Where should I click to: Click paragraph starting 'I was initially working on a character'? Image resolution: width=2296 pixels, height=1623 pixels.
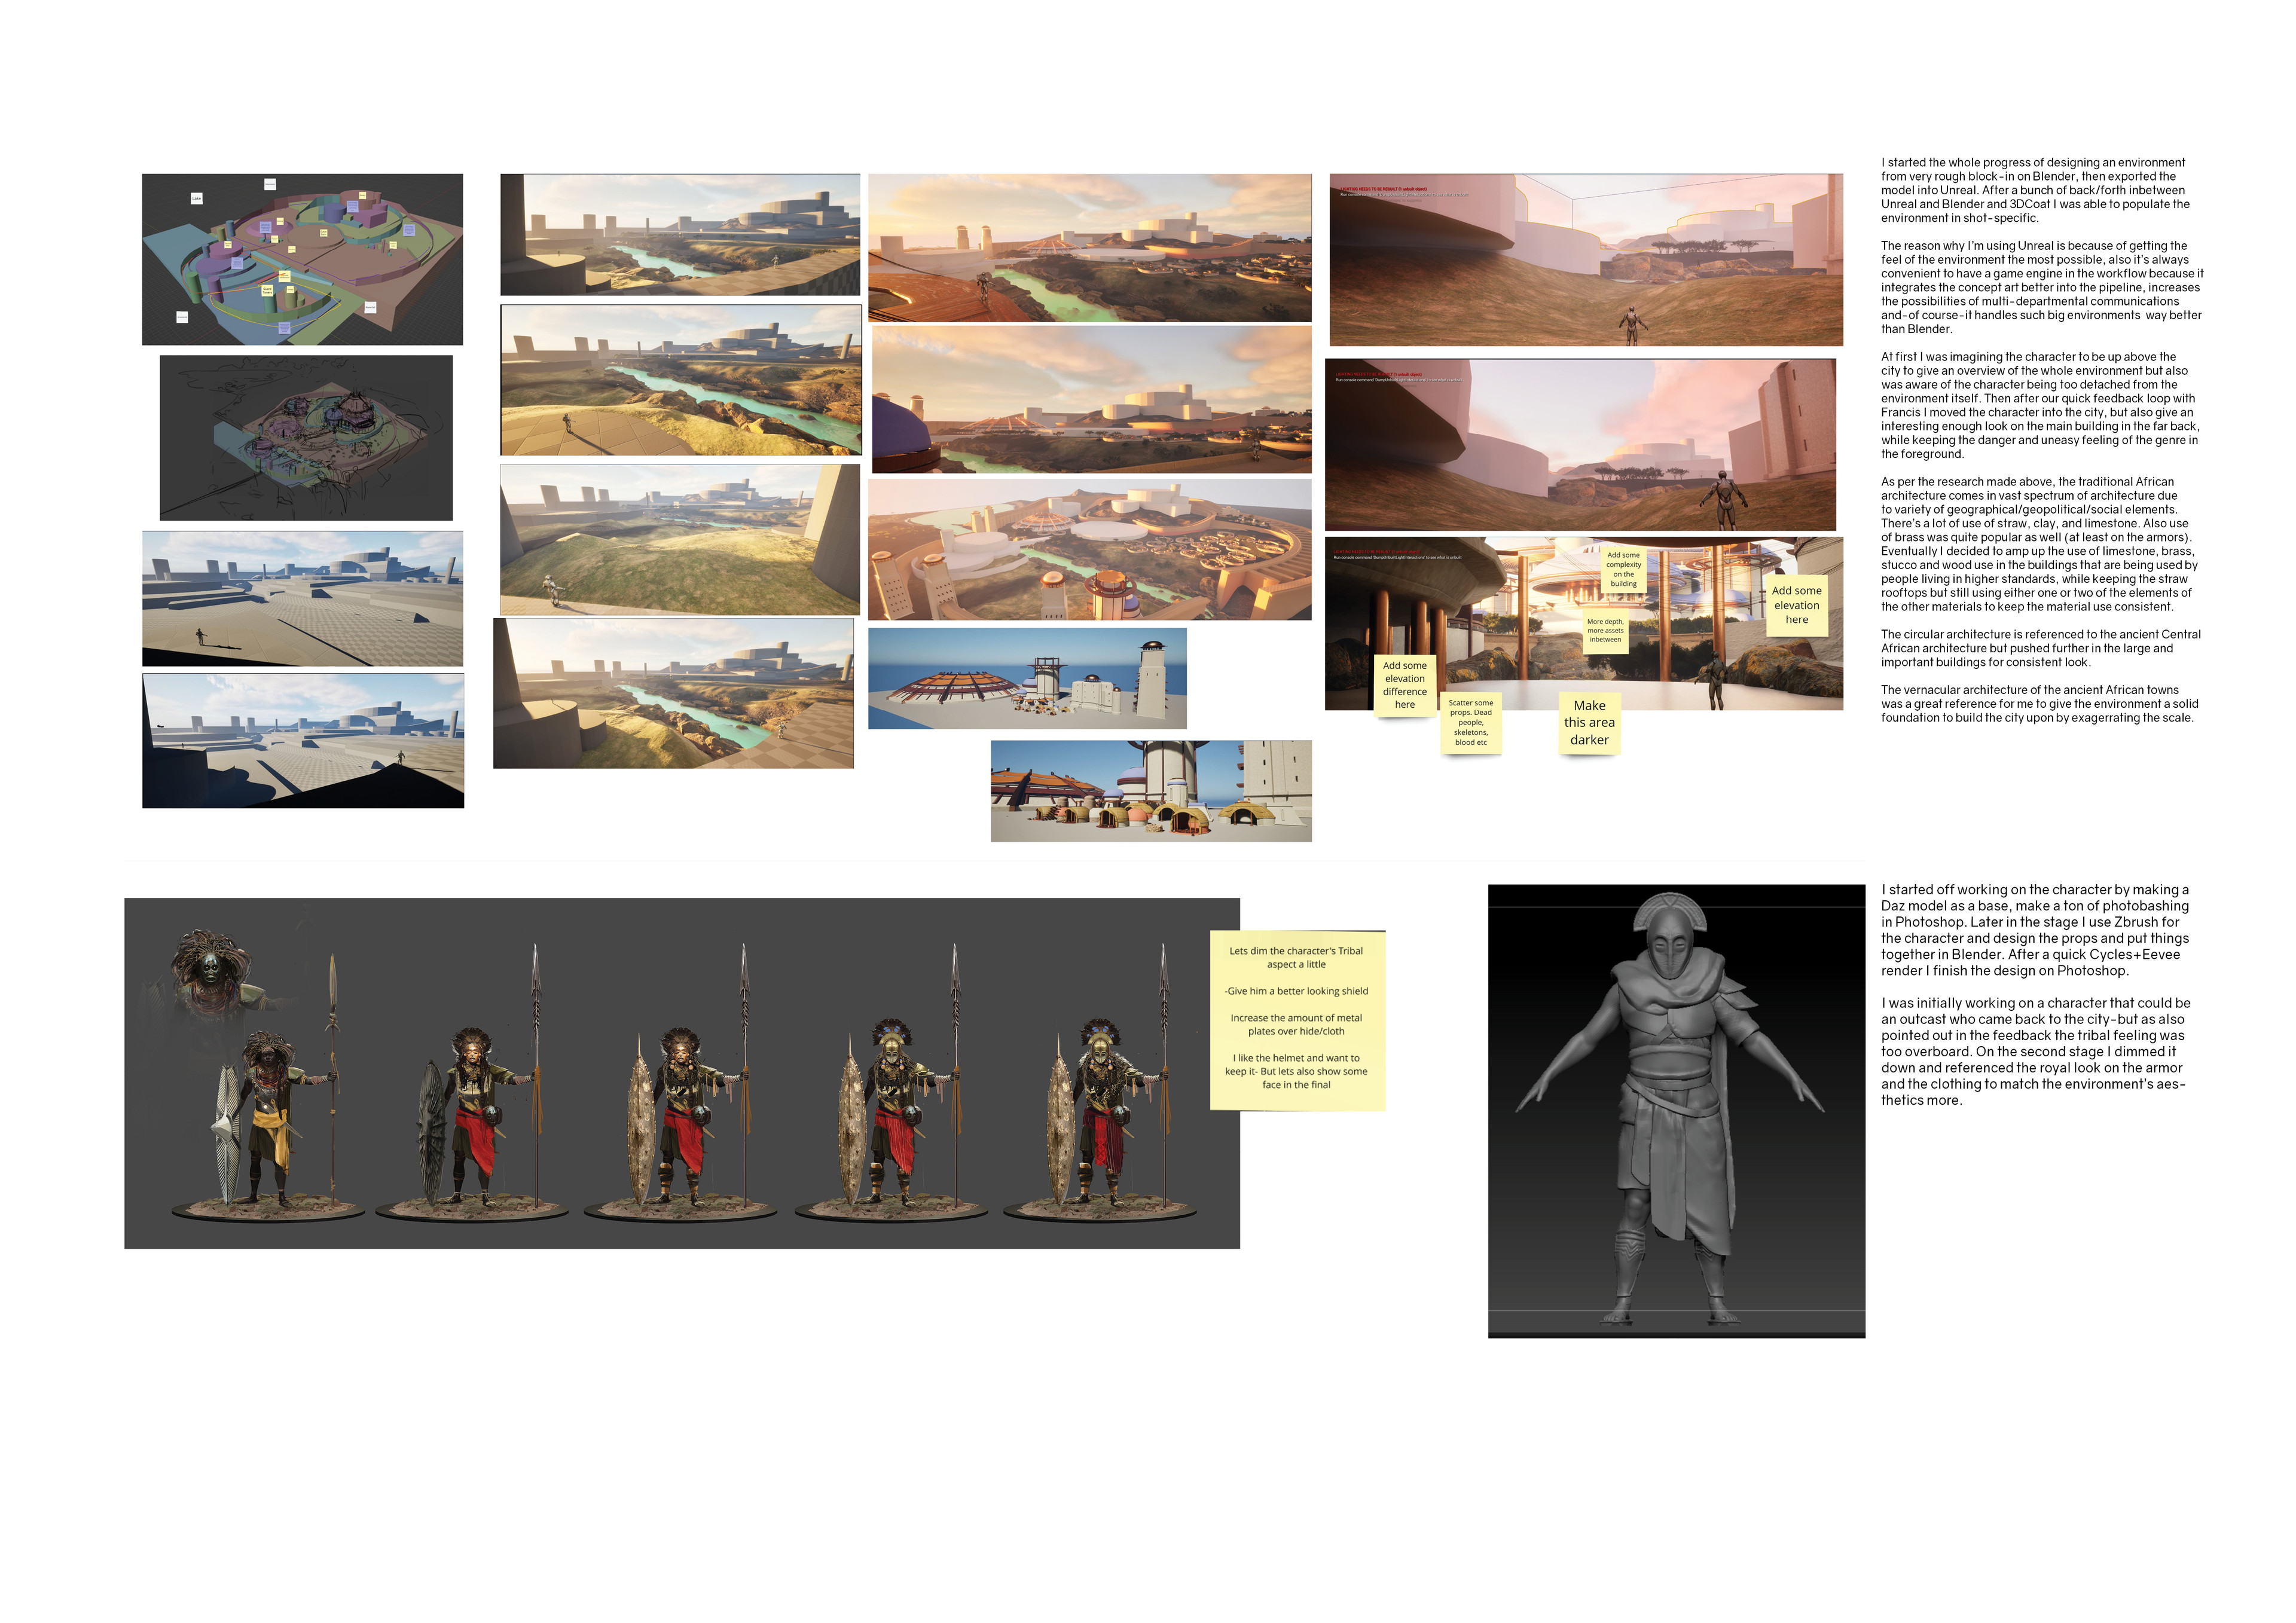click(x=2035, y=1051)
